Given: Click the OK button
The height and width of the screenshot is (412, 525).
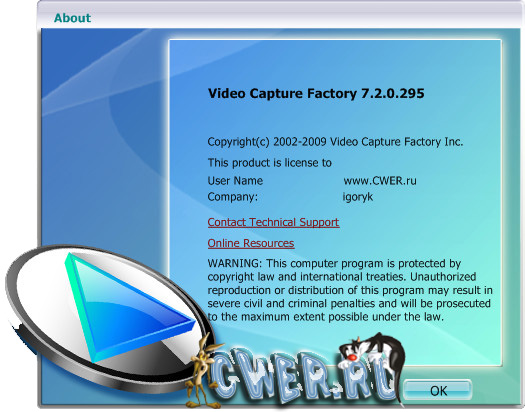Looking at the screenshot, I should [x=438, y=390].
